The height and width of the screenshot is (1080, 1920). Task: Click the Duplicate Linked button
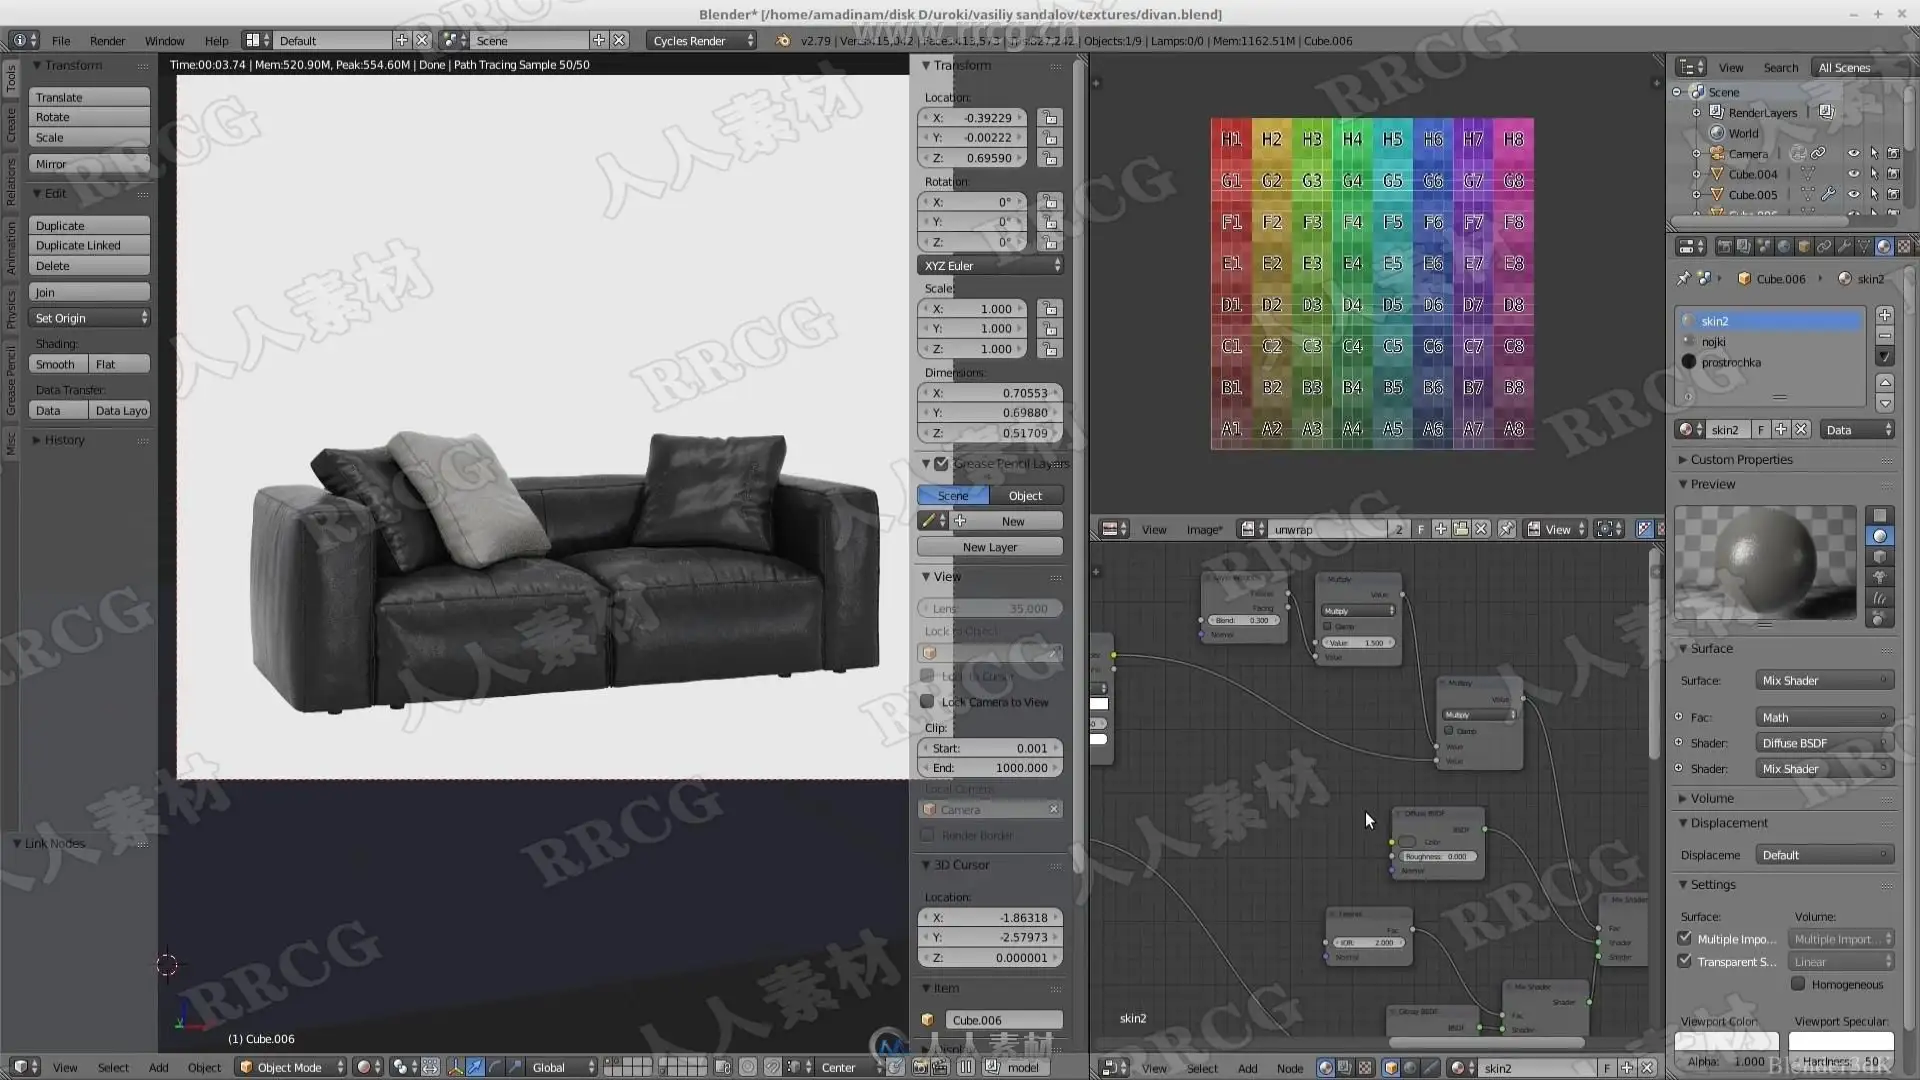(89, 246)
